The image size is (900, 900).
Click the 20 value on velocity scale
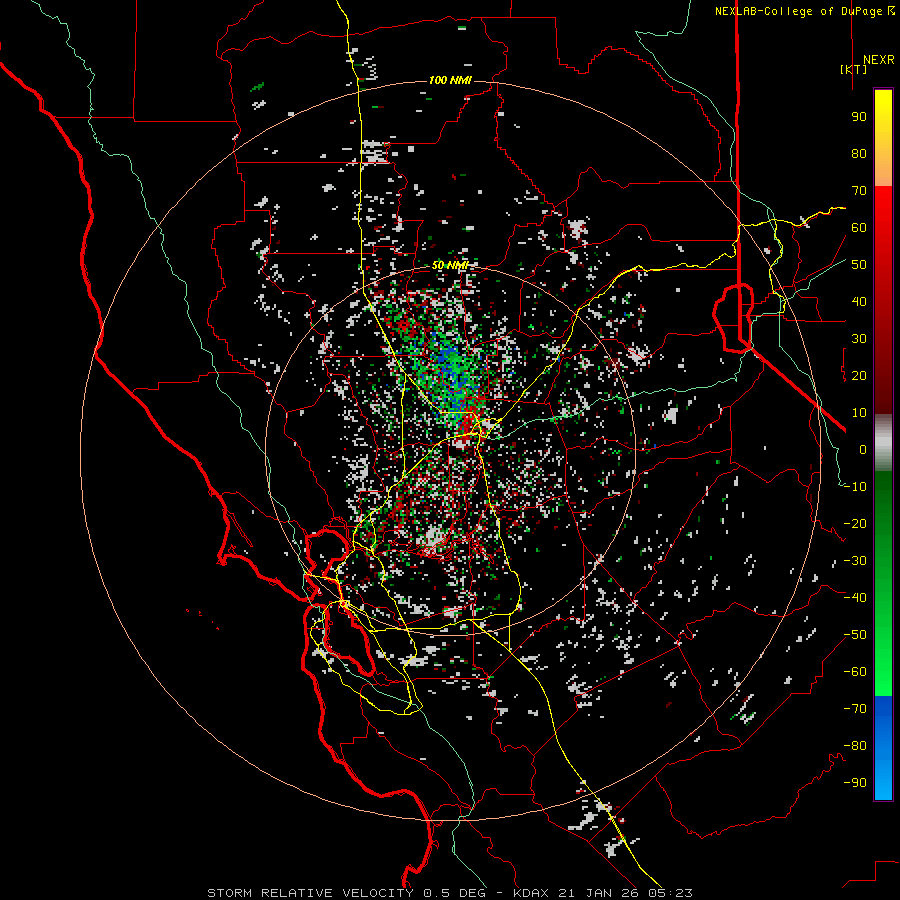pos(859,375)
